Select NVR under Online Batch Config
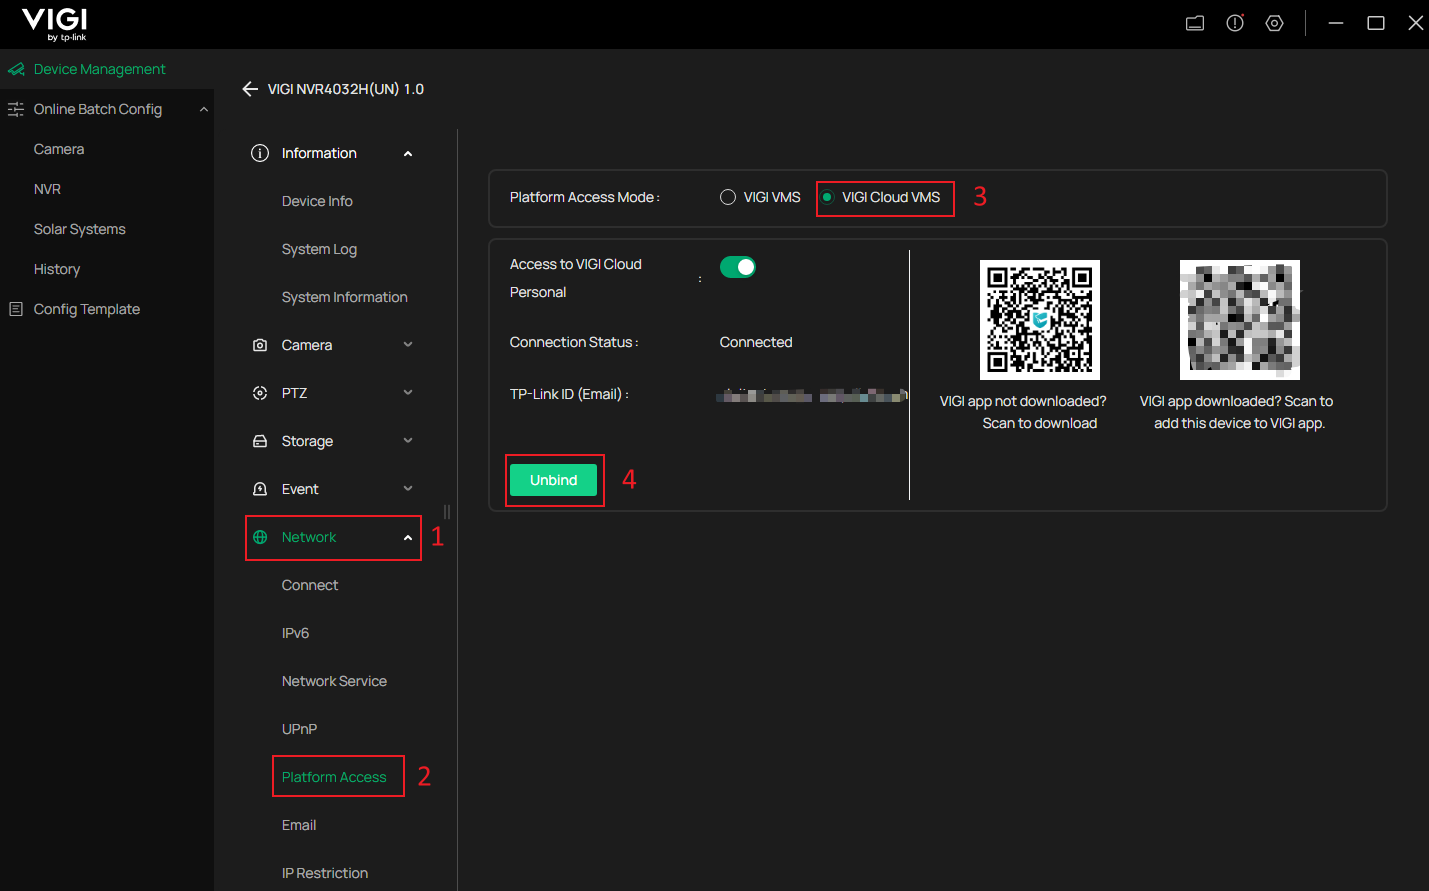Screen dimensions: 1429x891 coord(47,189)
